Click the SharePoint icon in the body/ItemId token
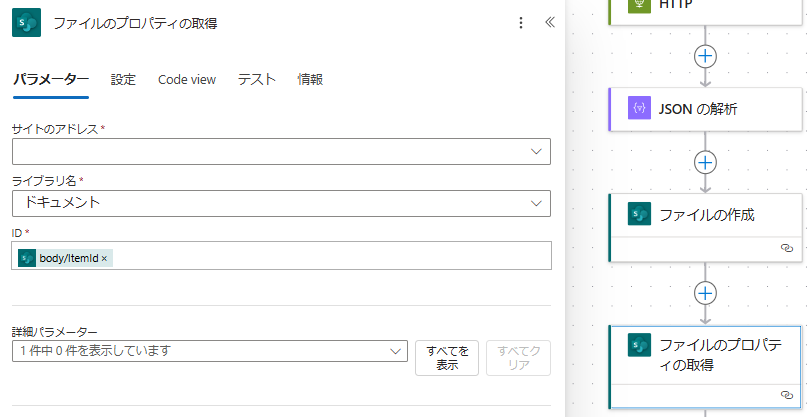The width and height of the screenshot is (811, 417). tap(27, 258)
